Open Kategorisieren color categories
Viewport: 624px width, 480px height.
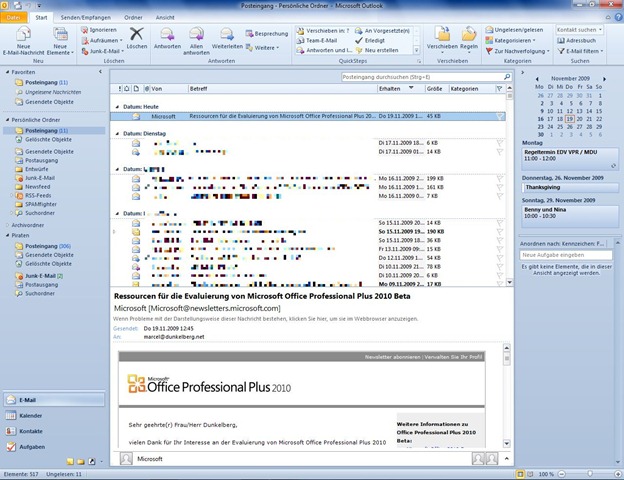pyautogui.click(x=510, y=40)
